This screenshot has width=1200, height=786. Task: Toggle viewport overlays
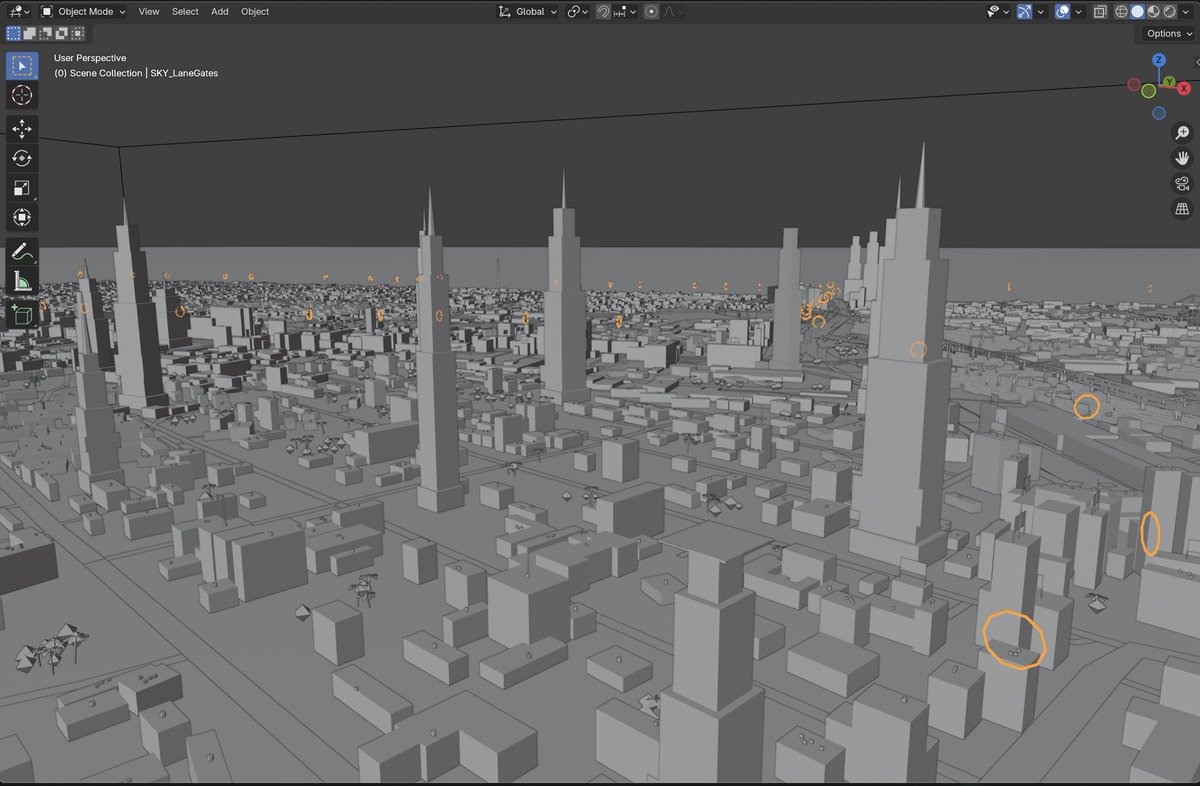click(x=1063, y=11)
